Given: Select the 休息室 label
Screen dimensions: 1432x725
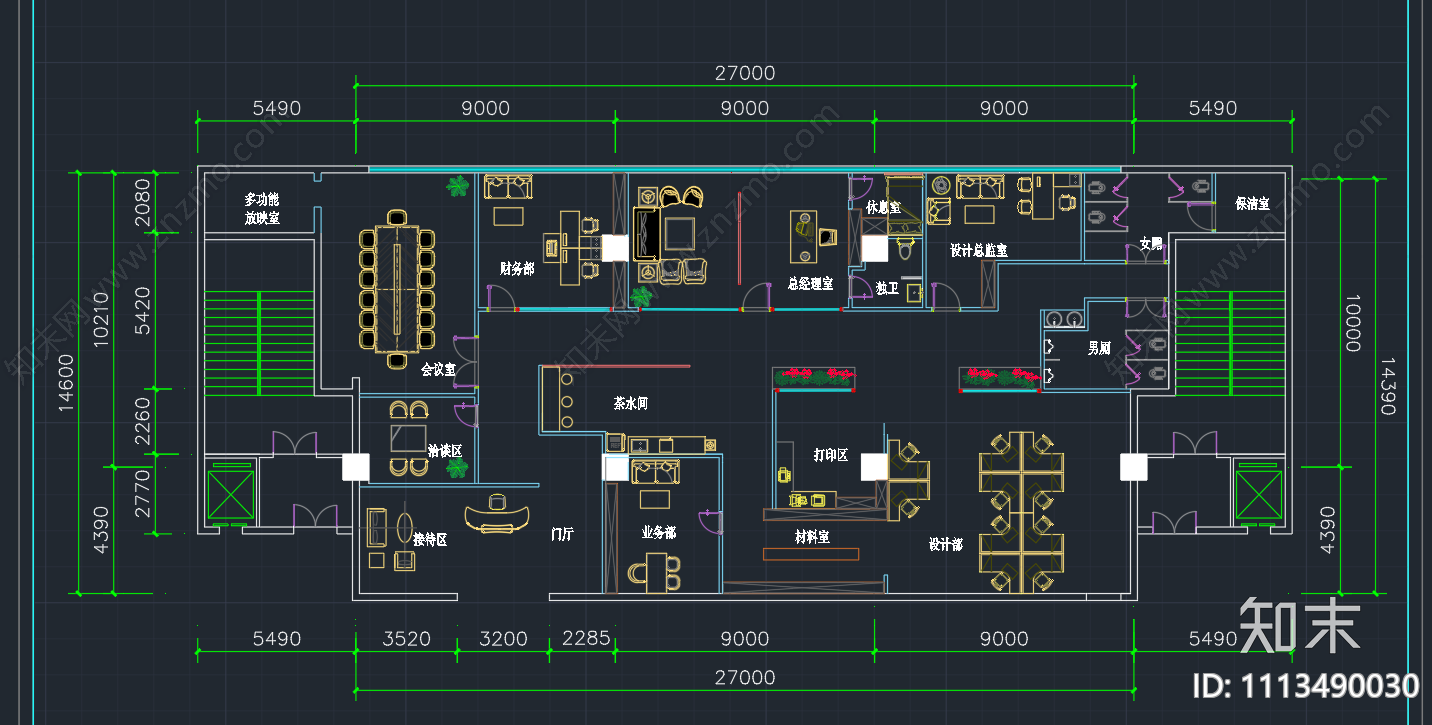Looking at the screenshot, I should click(x=883, y=207).
